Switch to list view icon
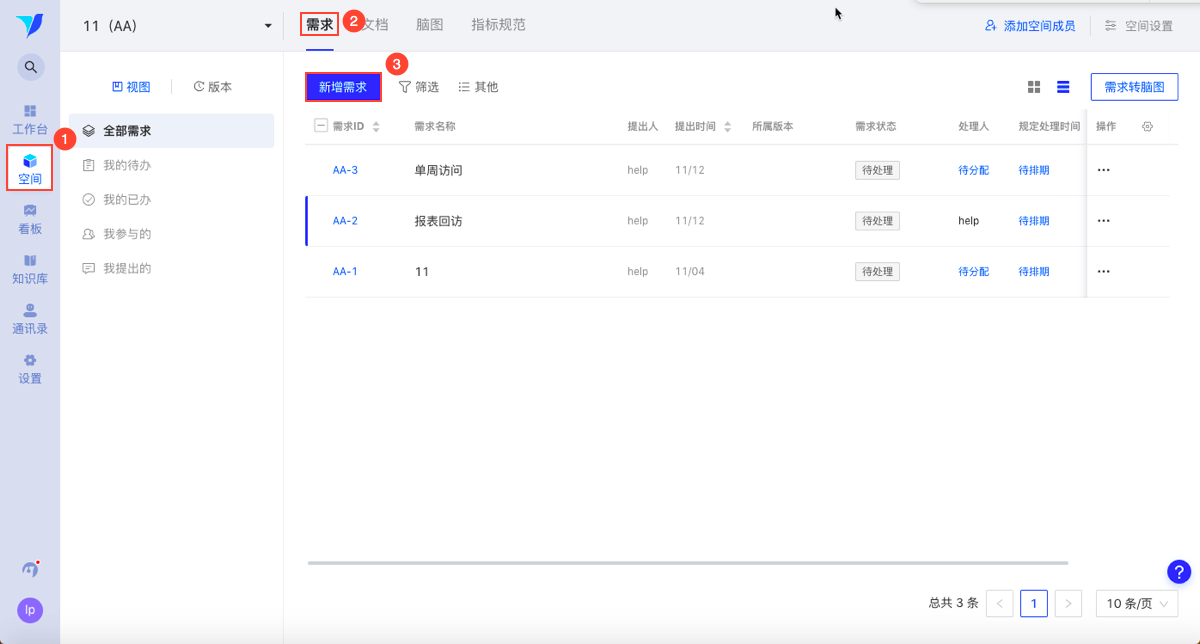 [1063, 87]
